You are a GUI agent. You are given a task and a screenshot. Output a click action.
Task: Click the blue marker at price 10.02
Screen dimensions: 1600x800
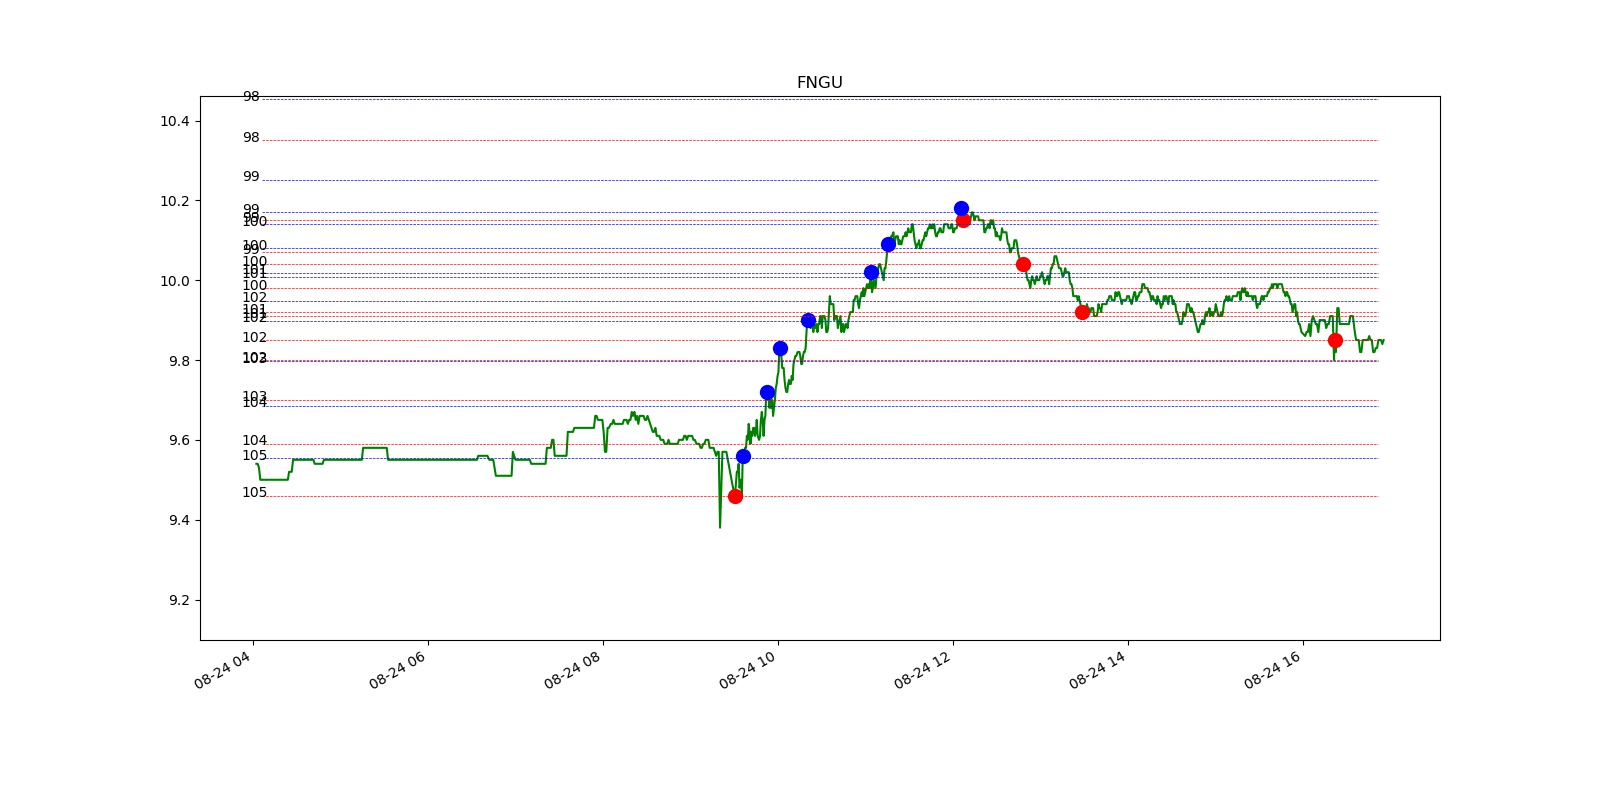(x=871, y=272)
